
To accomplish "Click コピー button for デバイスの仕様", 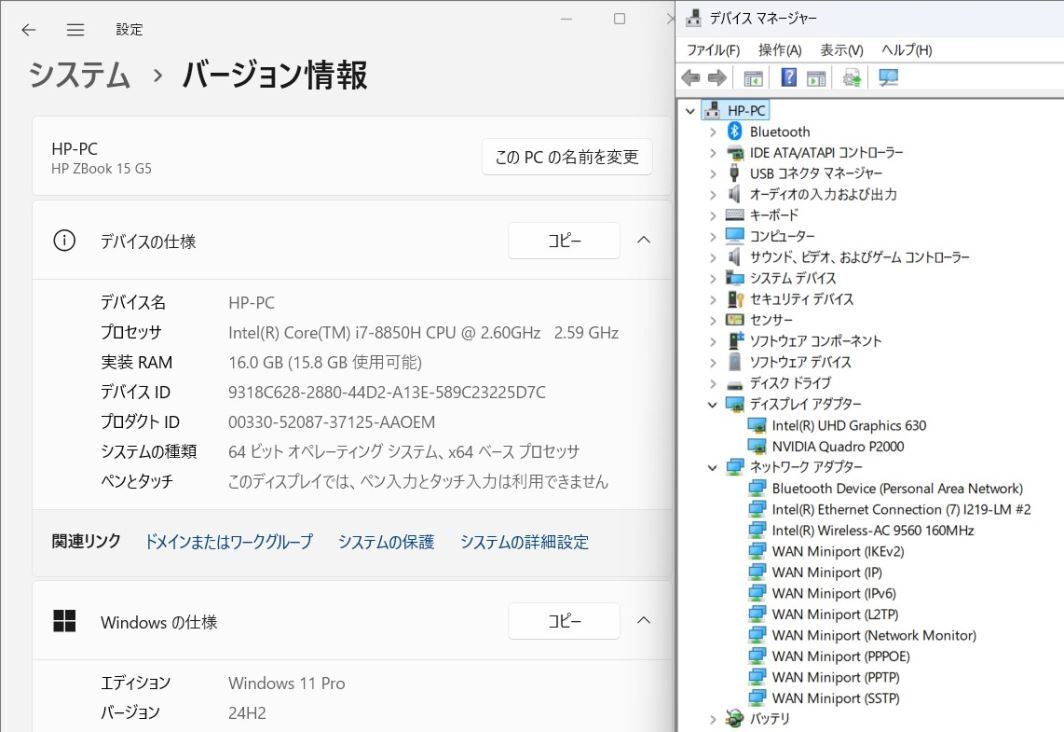I will pos(564,240).
